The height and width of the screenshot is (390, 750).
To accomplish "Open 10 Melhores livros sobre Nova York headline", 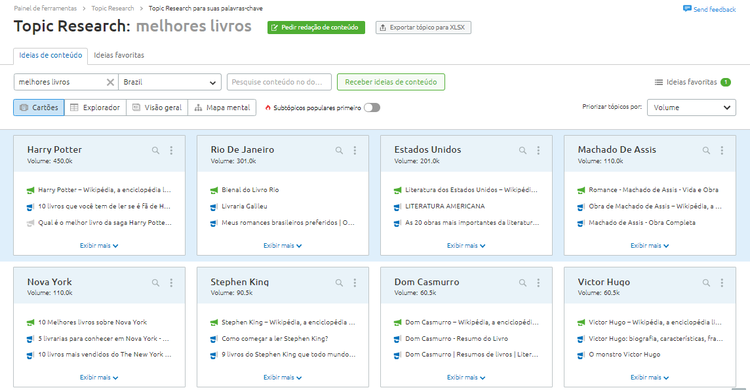I will [93, 323].
